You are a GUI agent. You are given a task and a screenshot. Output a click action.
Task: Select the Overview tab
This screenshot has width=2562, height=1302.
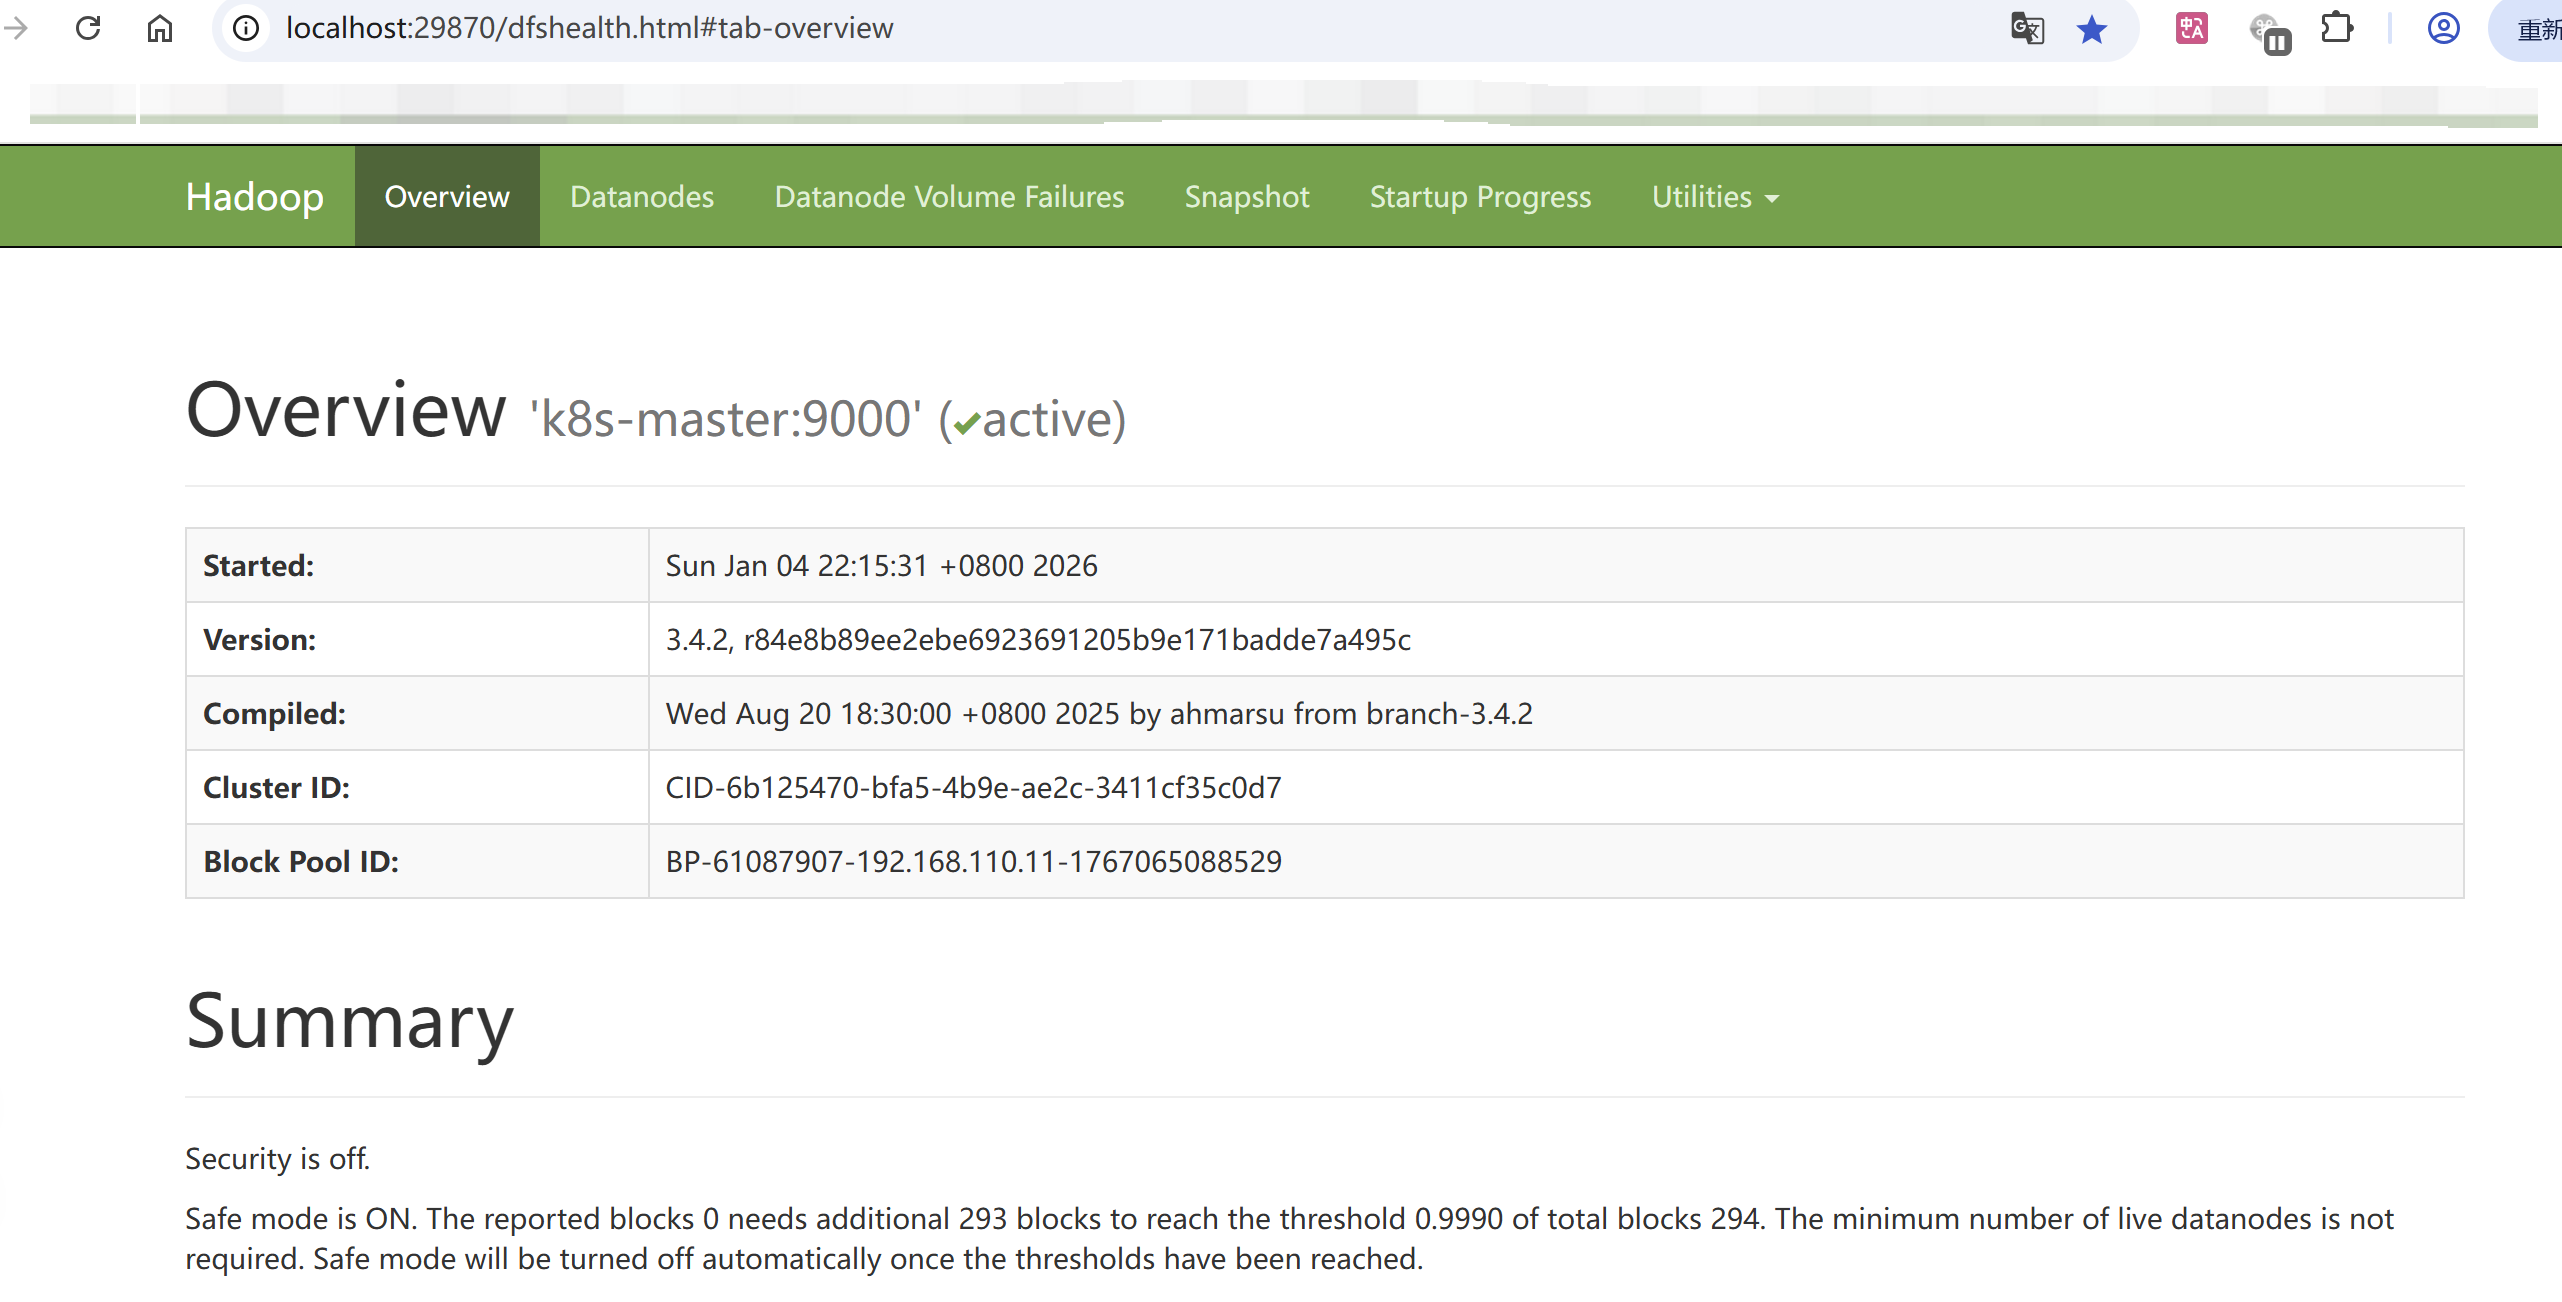(x=447, y=197)
